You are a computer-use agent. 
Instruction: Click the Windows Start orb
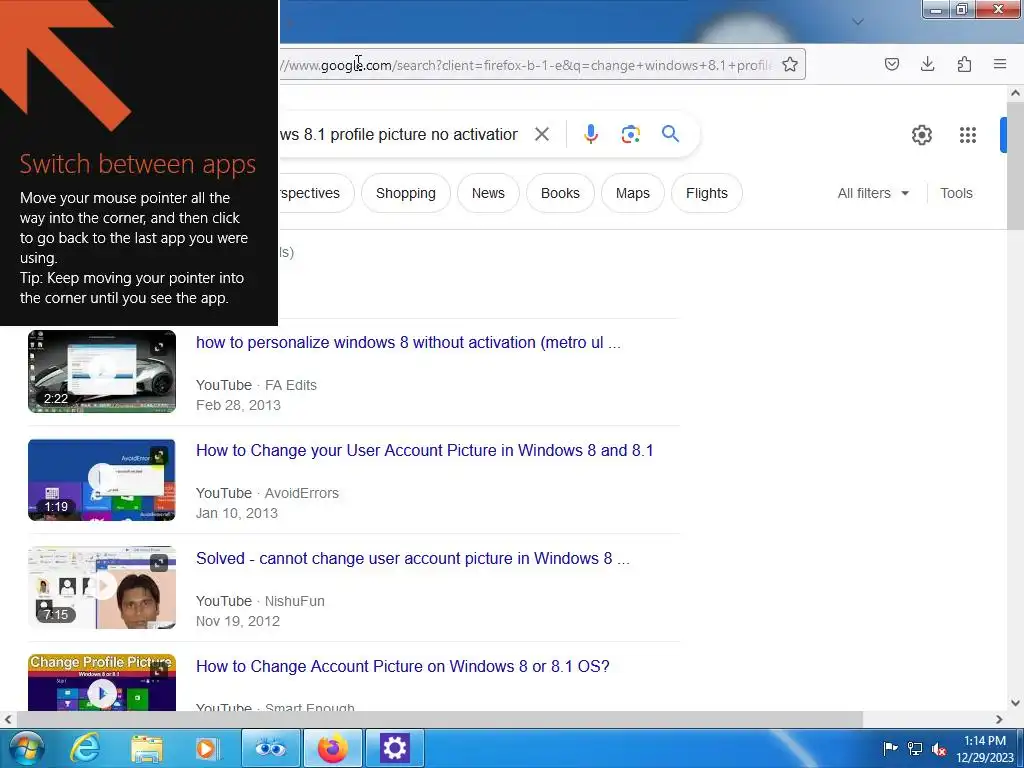click(x=26, y=748)
